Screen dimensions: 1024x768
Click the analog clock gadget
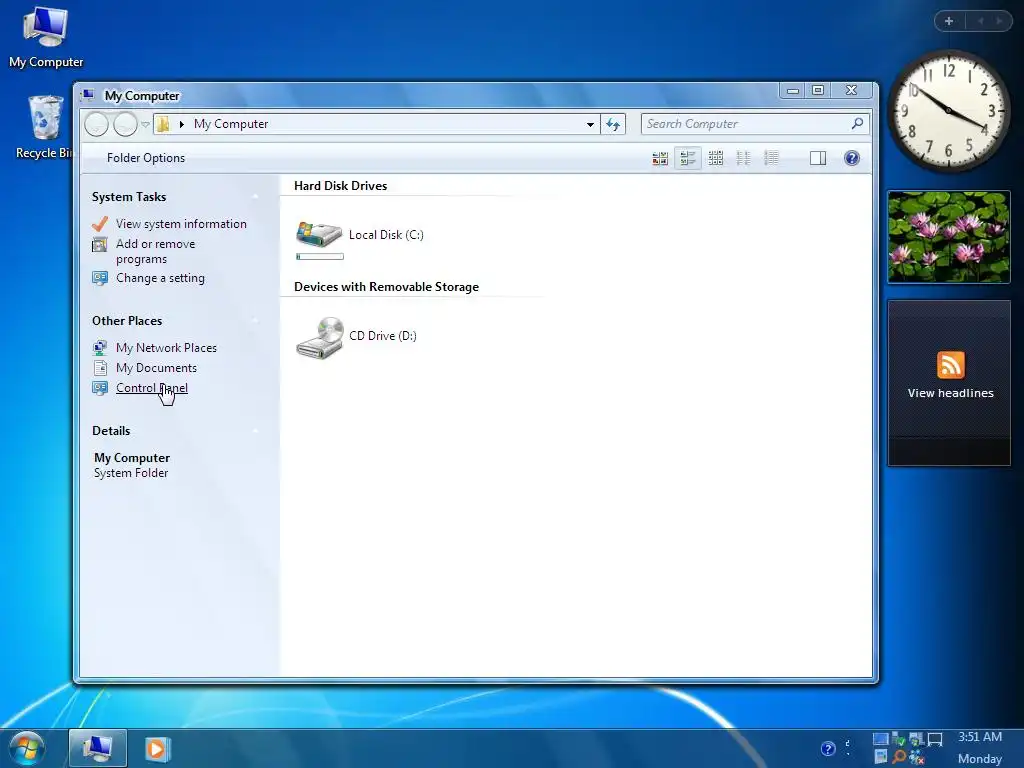[948, 111]
